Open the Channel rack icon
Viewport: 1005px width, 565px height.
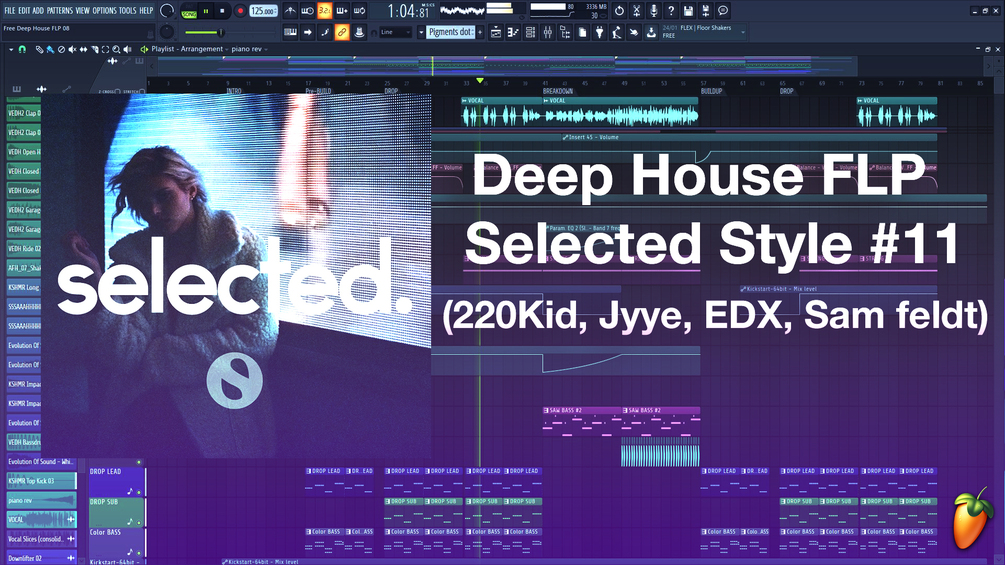click(x=531, y=32)
